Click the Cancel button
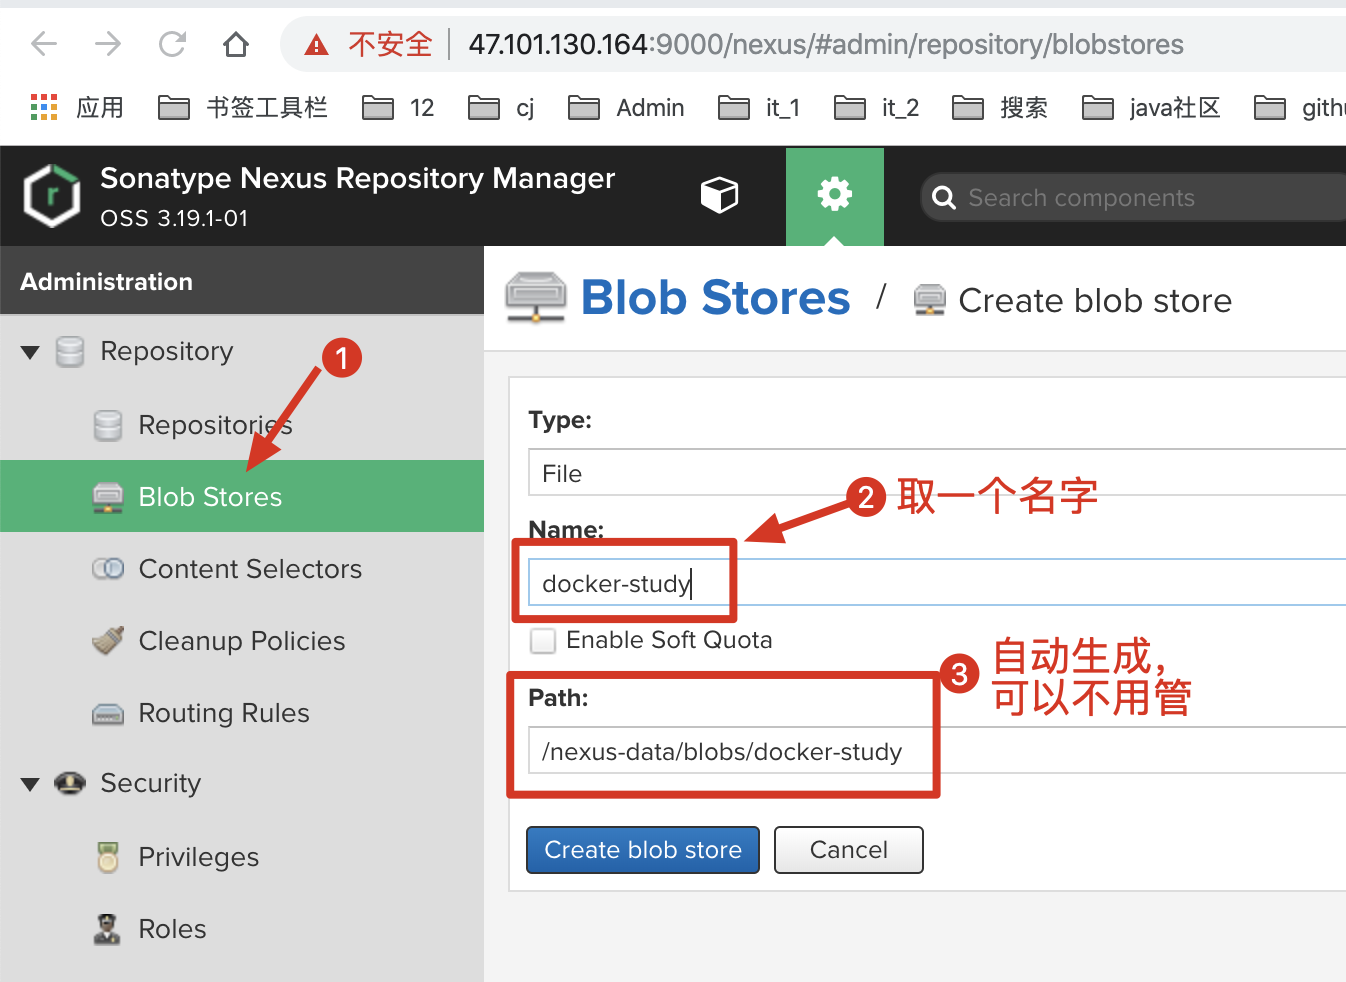Image resolution: width=1346 pixels, height=982 pixels. [848, 850]
